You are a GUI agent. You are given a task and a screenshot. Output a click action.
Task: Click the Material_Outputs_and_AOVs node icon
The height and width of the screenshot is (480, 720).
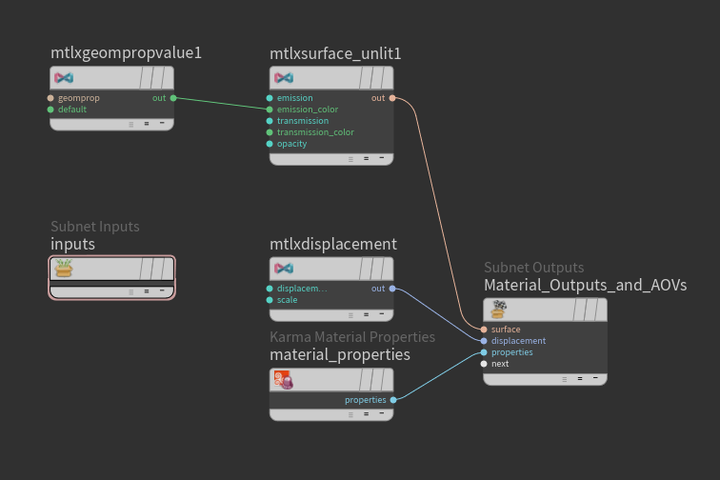498,309
